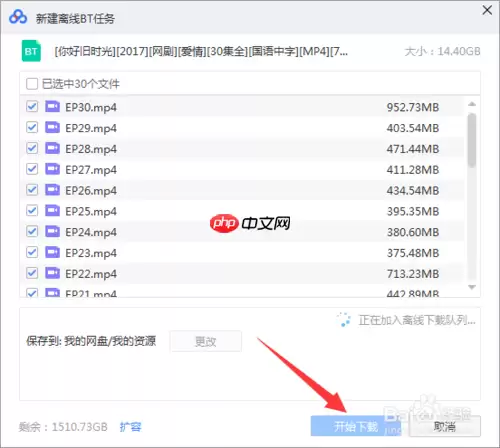
Task: Click the 375.48MB size value
Action: point(413,253)
